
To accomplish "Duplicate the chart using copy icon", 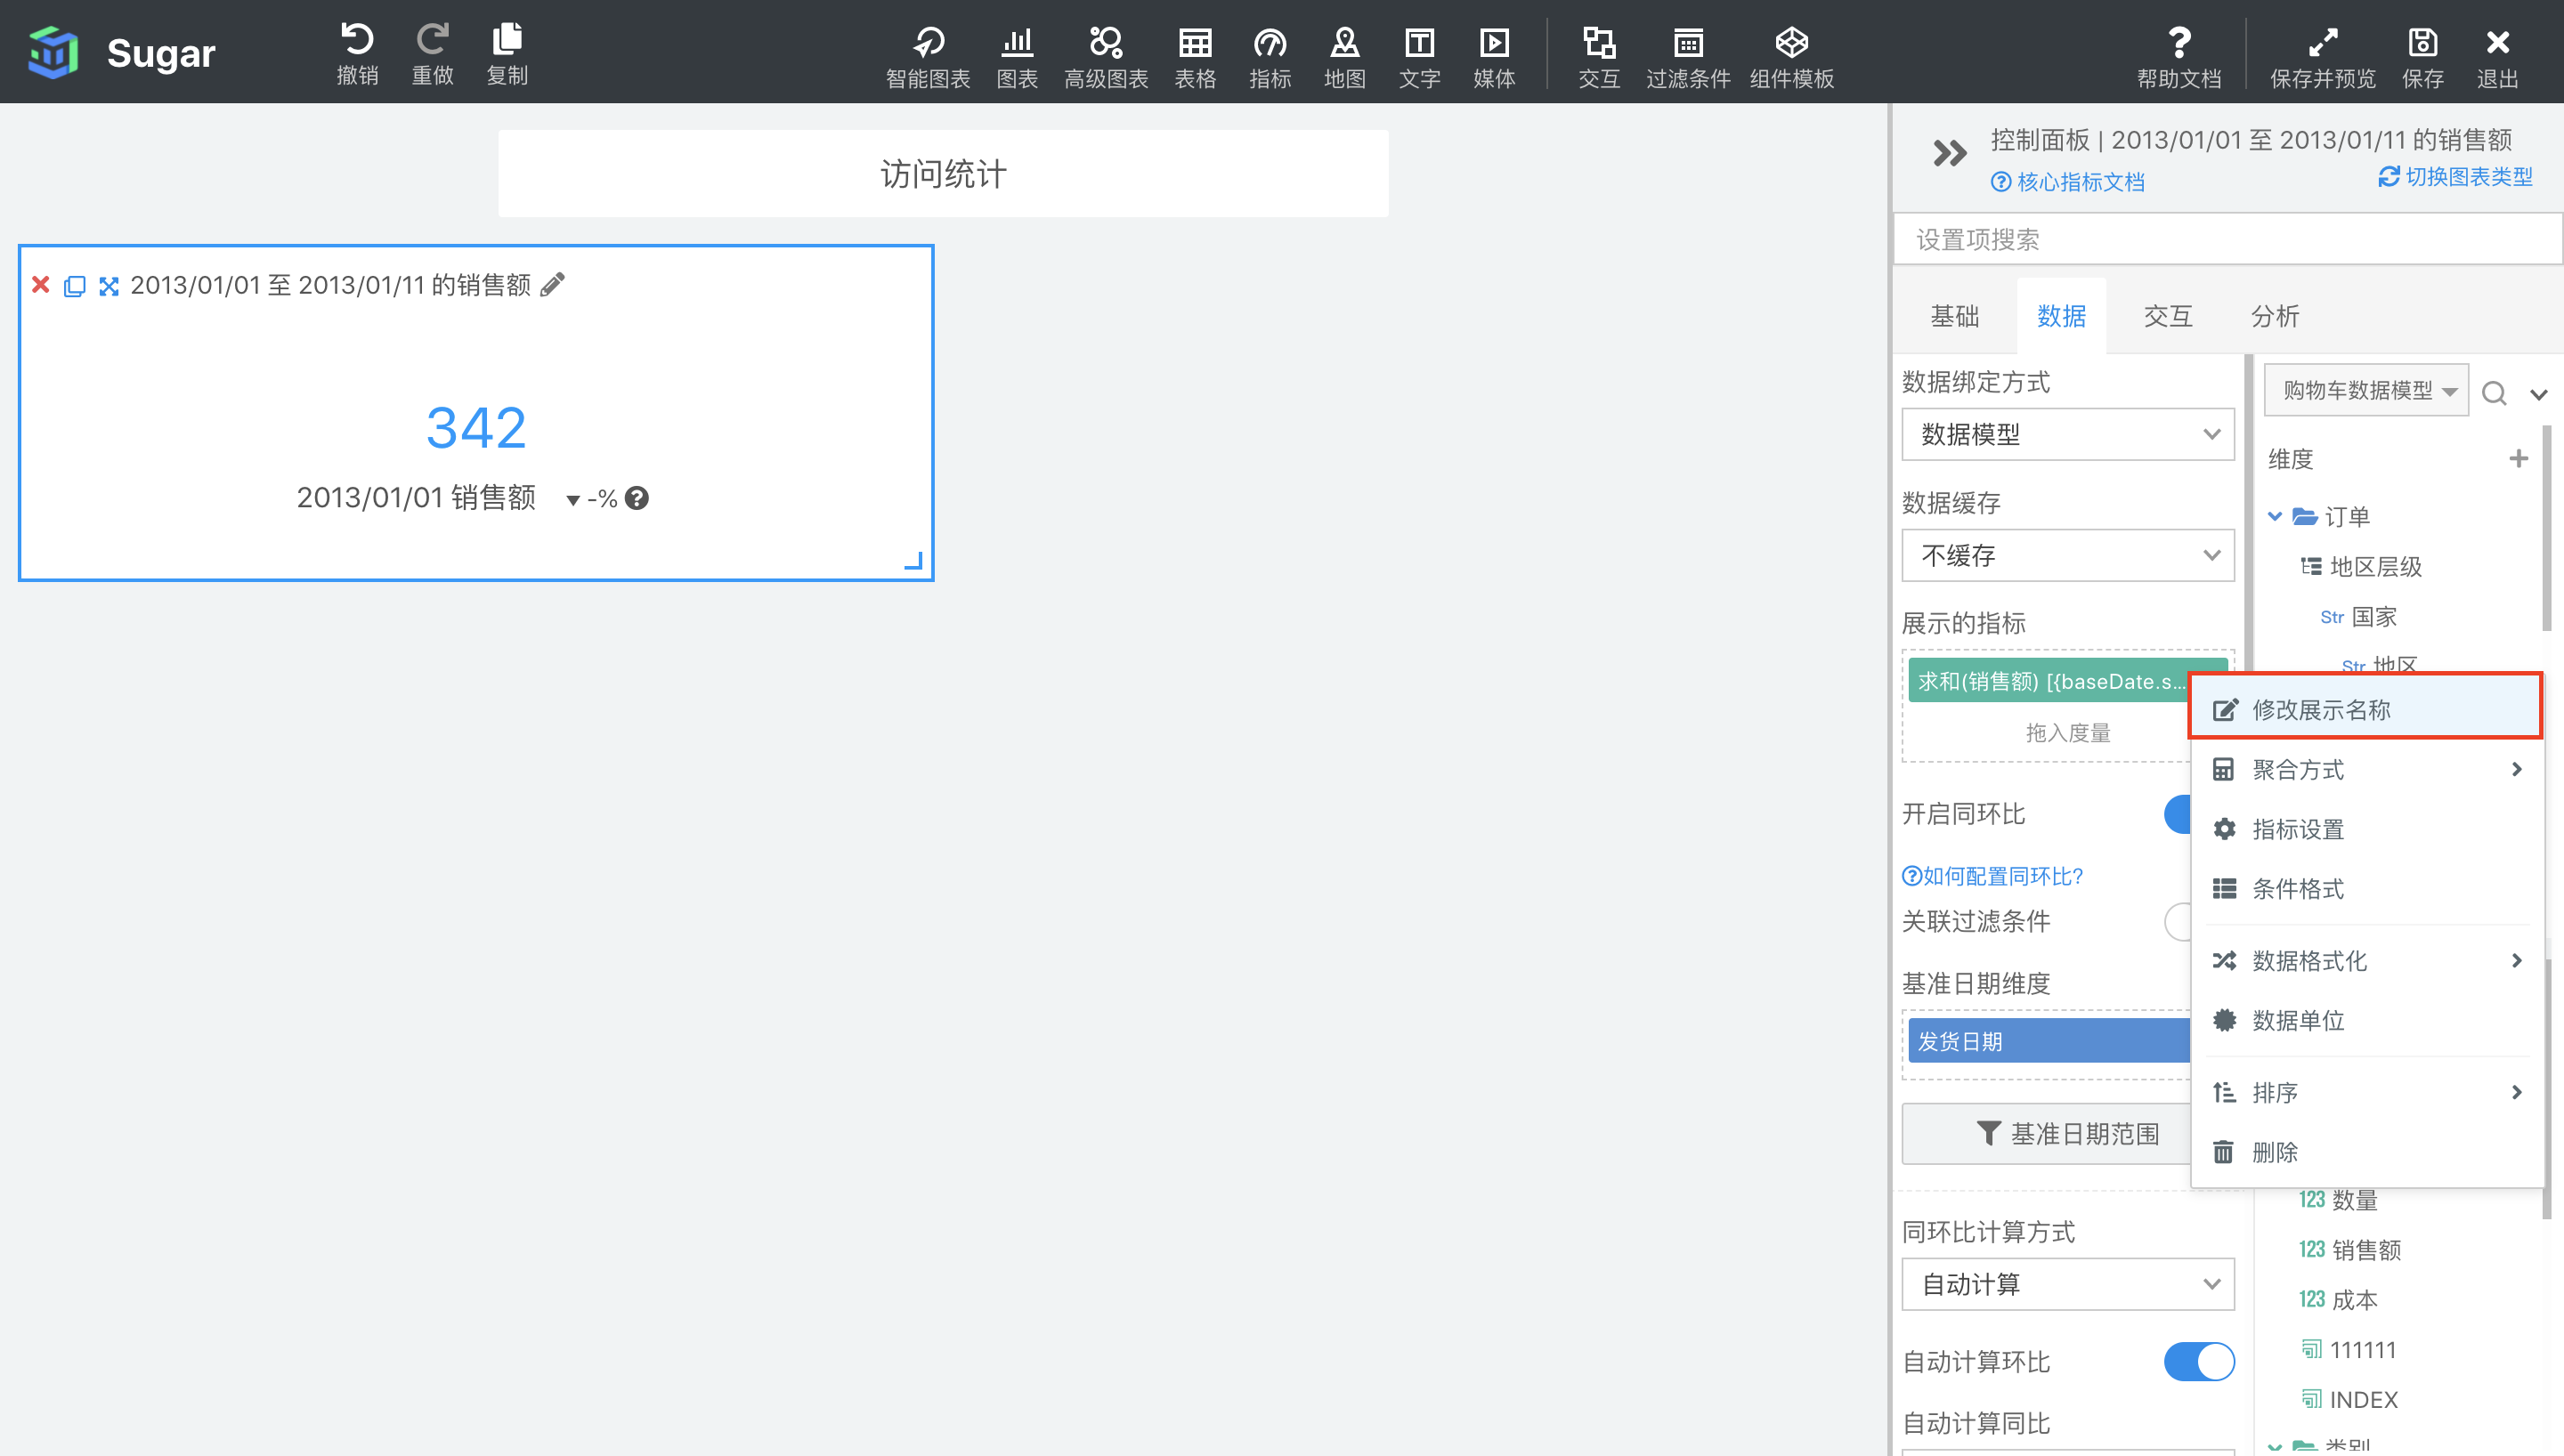I will pyautogui.click(x=75, y=286).
